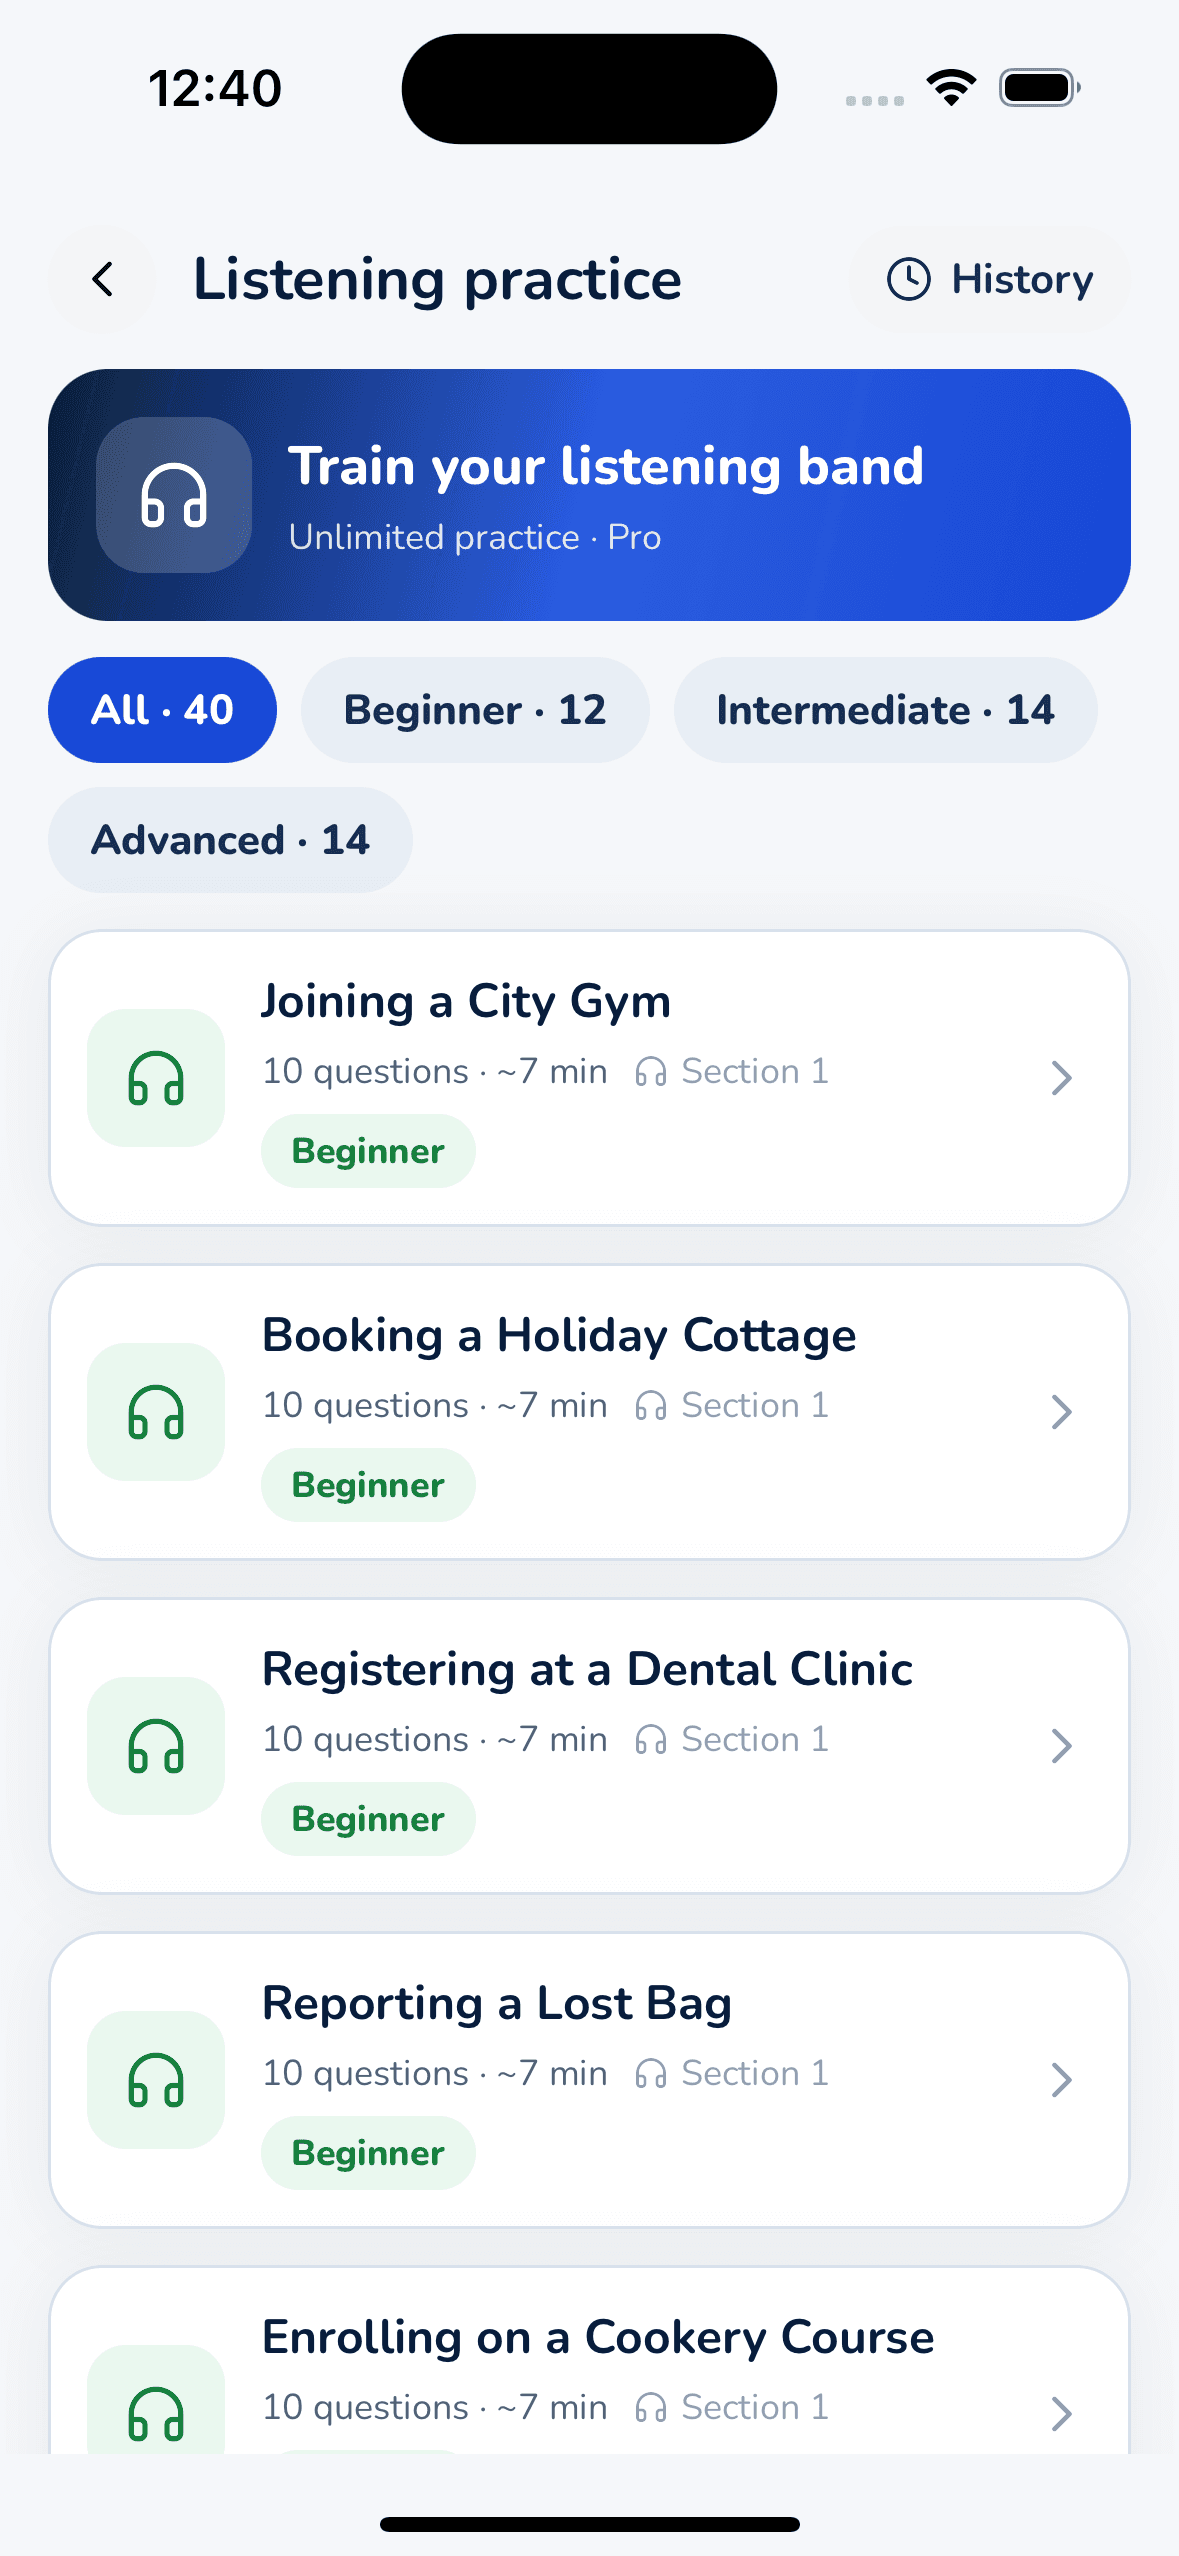The height and width of the screenshot is (2556, 1179).
Task: Filter by Intermediate · 14
Action: click(x=885, y=710)
